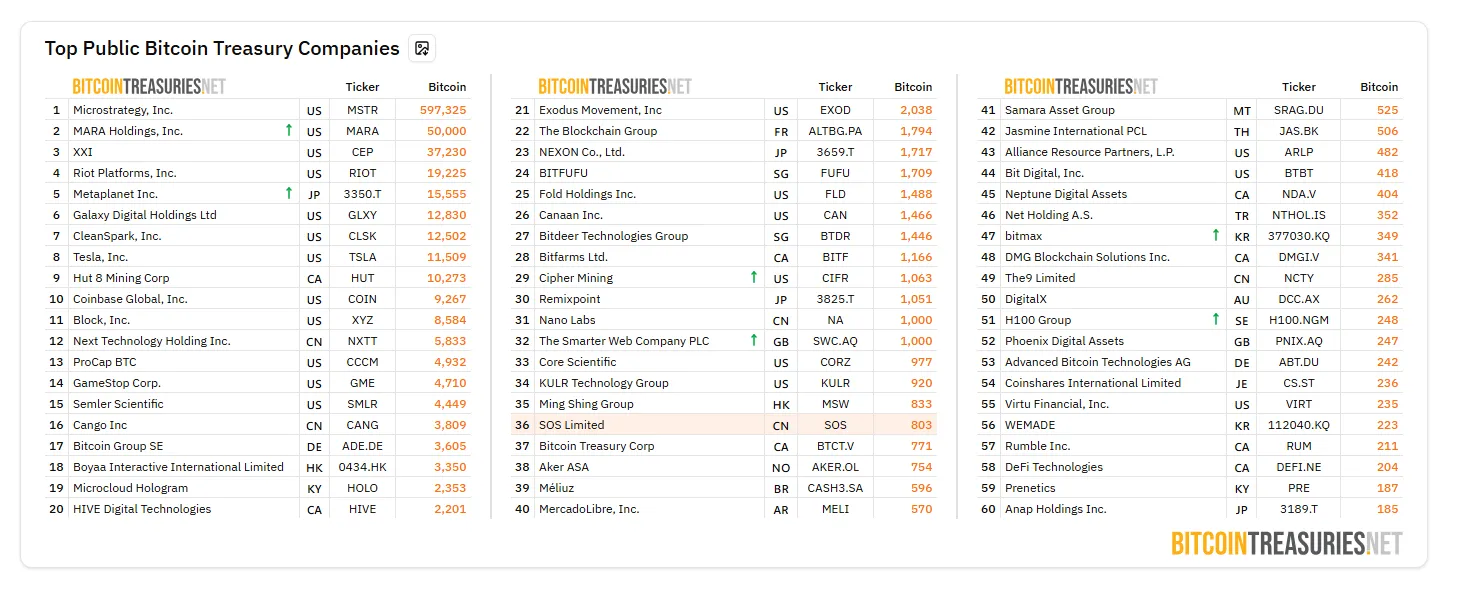
Task: Click the MSTR ticker symbol
Action: click(362, 110)
